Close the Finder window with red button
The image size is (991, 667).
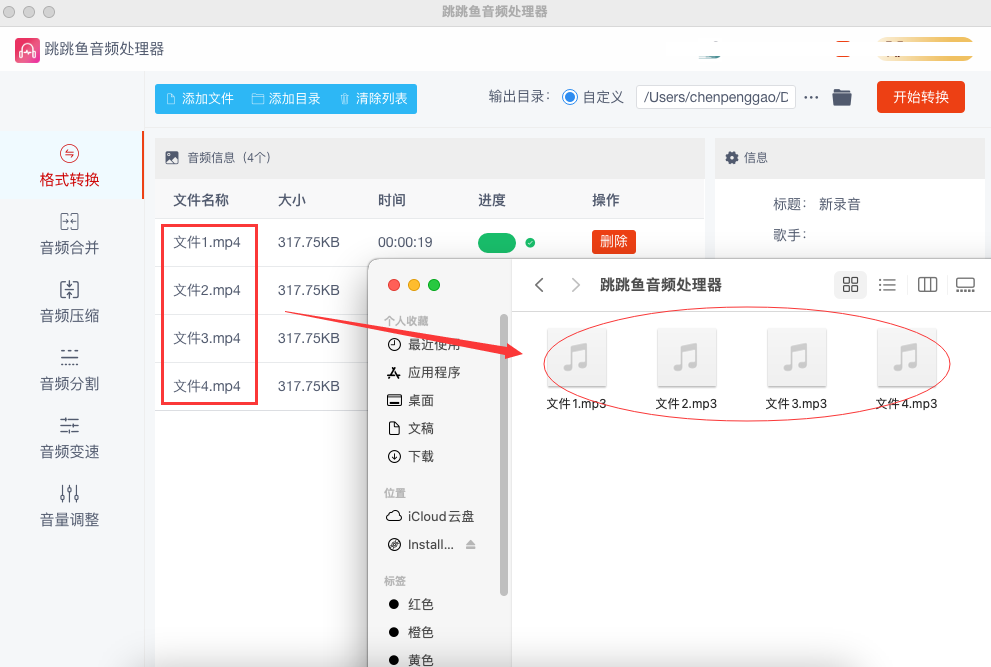(394, 285)
